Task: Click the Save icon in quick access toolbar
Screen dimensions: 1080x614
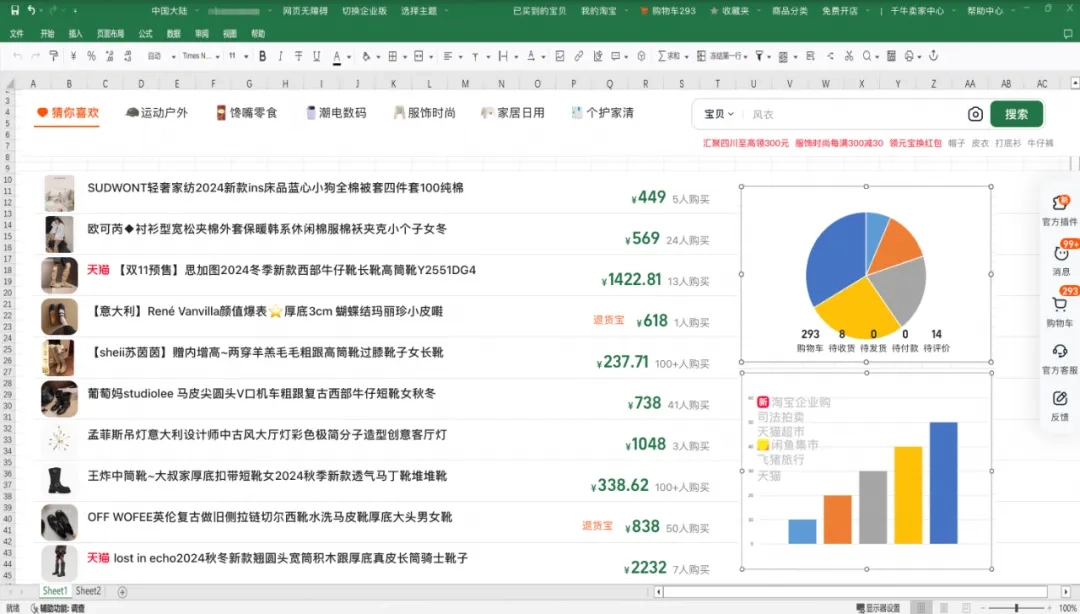Action: click(15, 11)
